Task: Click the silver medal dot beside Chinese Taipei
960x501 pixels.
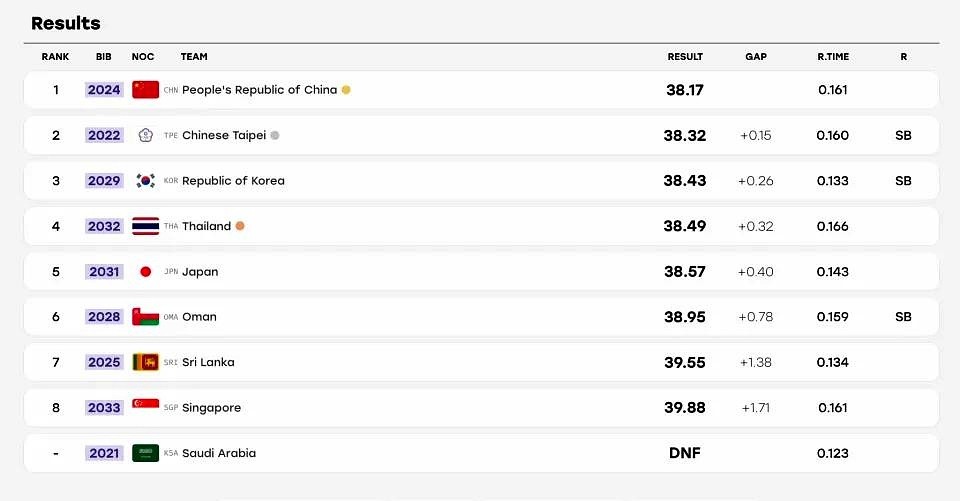Action: 275,135
